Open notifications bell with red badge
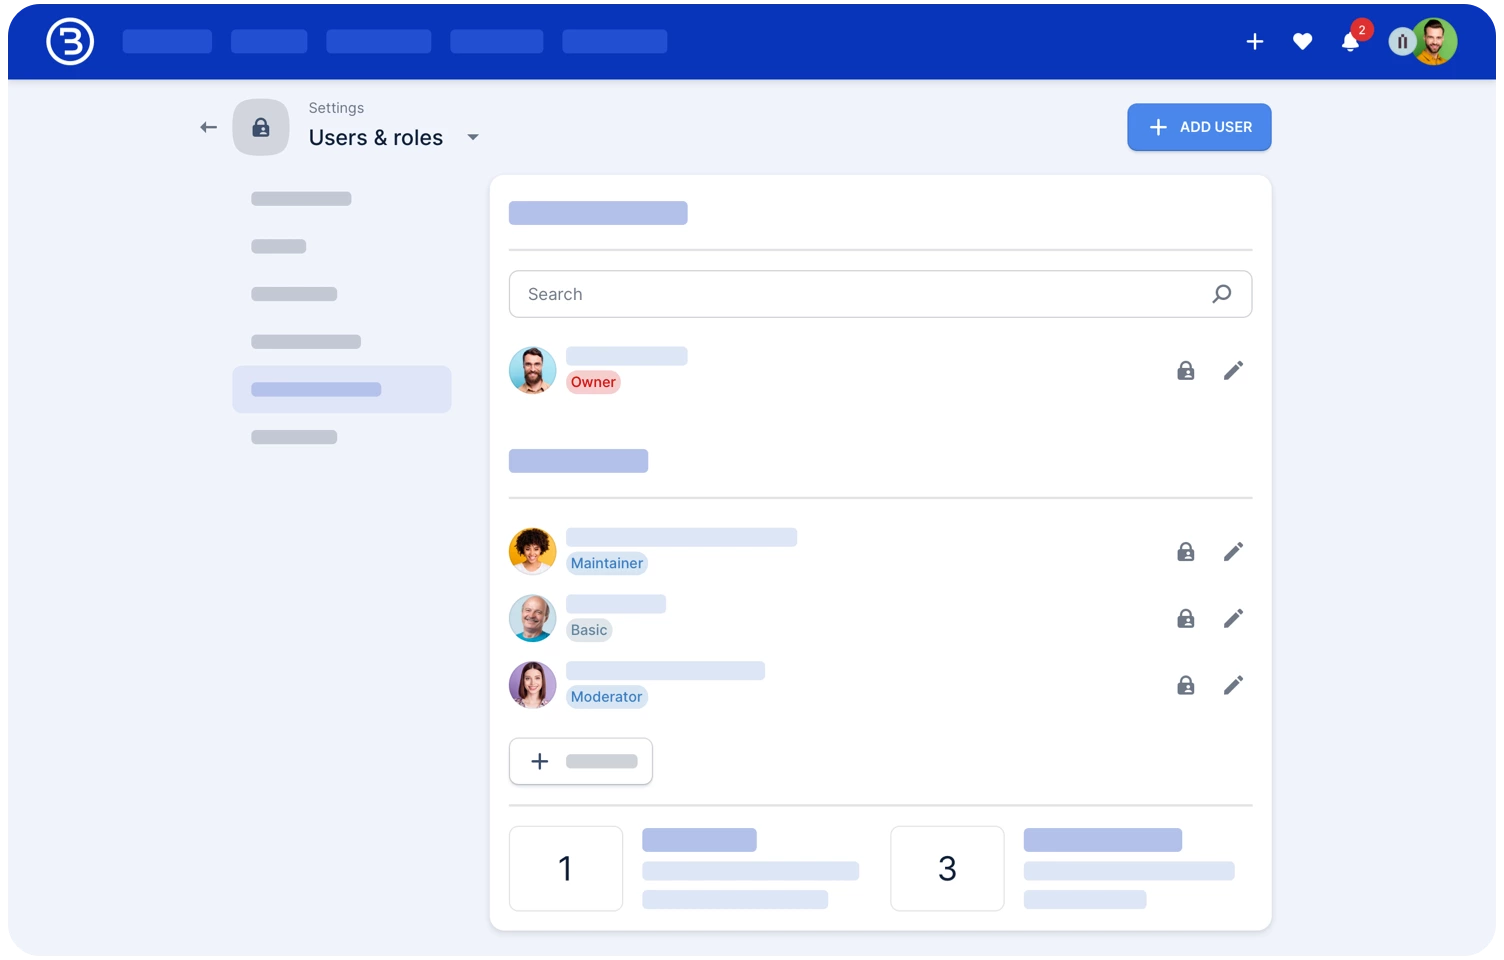The height and width of the screenshot is (960, 1504). pyautogui.click(x=1350, y=41)
